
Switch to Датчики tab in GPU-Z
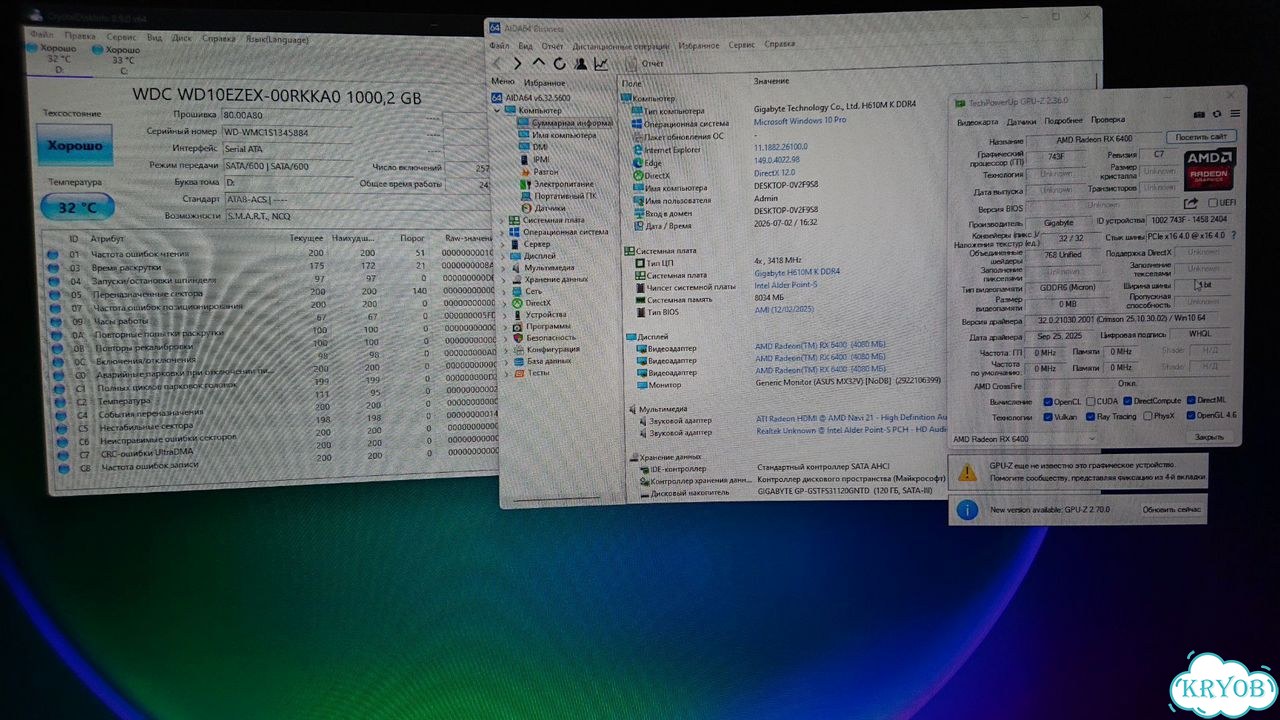click(x=1021, y=122)
